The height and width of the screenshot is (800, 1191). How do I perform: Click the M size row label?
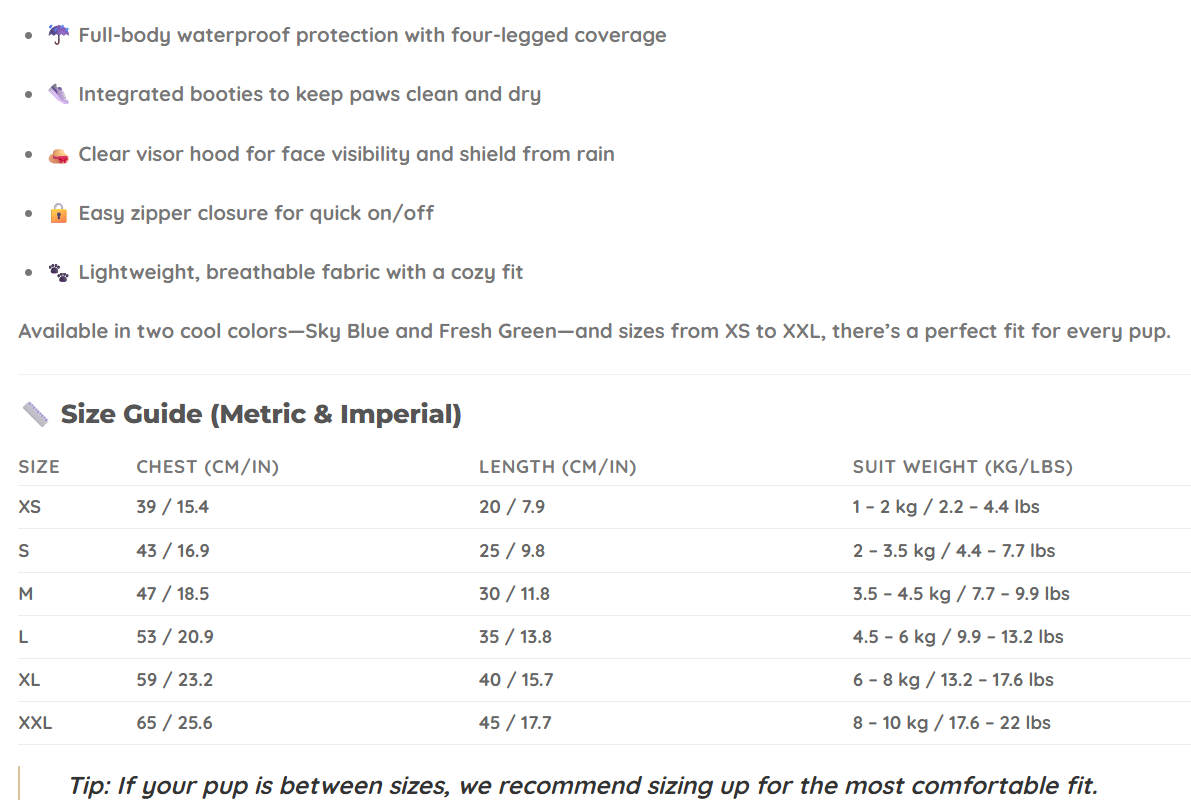(x=26, y=594)
